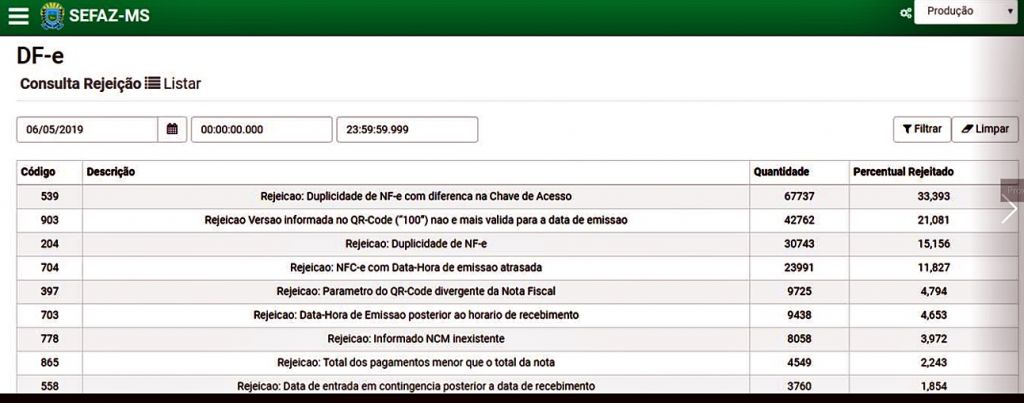
Task: Click percentage value 4,653
Action: click(933, 315)
